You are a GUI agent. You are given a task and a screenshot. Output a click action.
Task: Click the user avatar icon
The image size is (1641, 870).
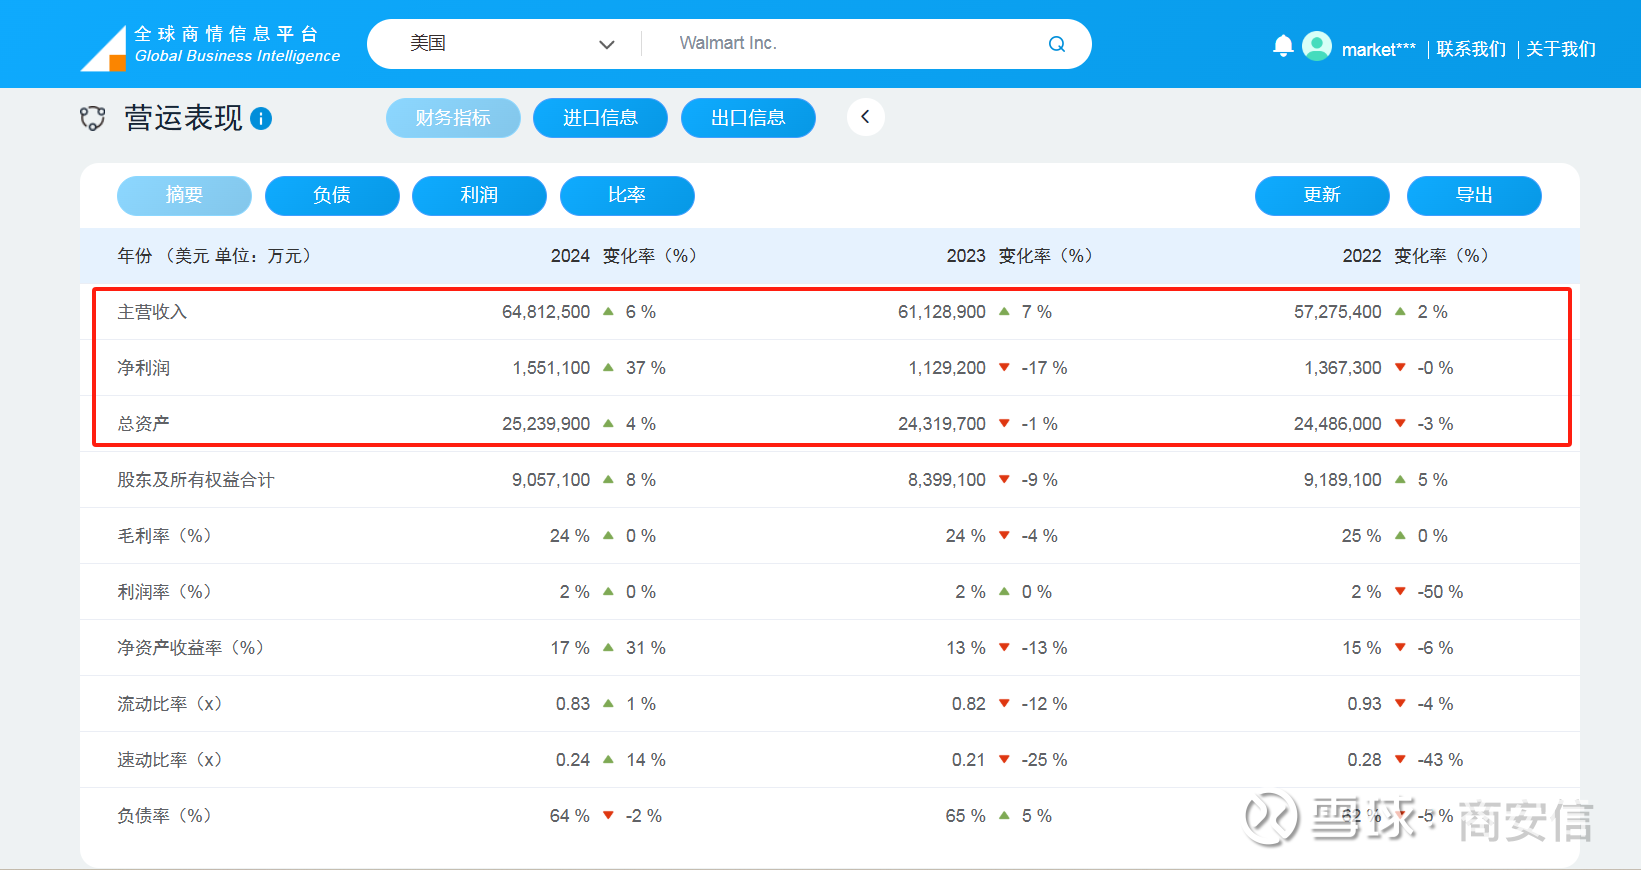1317,46
